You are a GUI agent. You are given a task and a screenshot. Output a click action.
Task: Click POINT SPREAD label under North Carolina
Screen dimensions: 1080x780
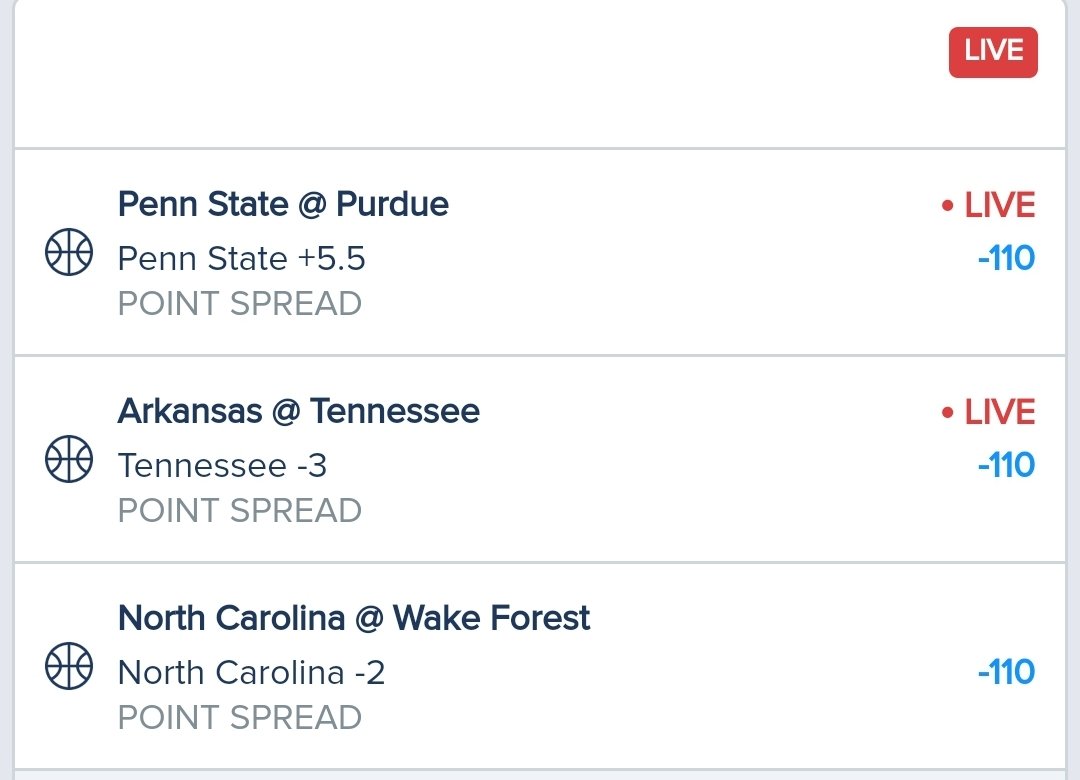pos(240,717)
